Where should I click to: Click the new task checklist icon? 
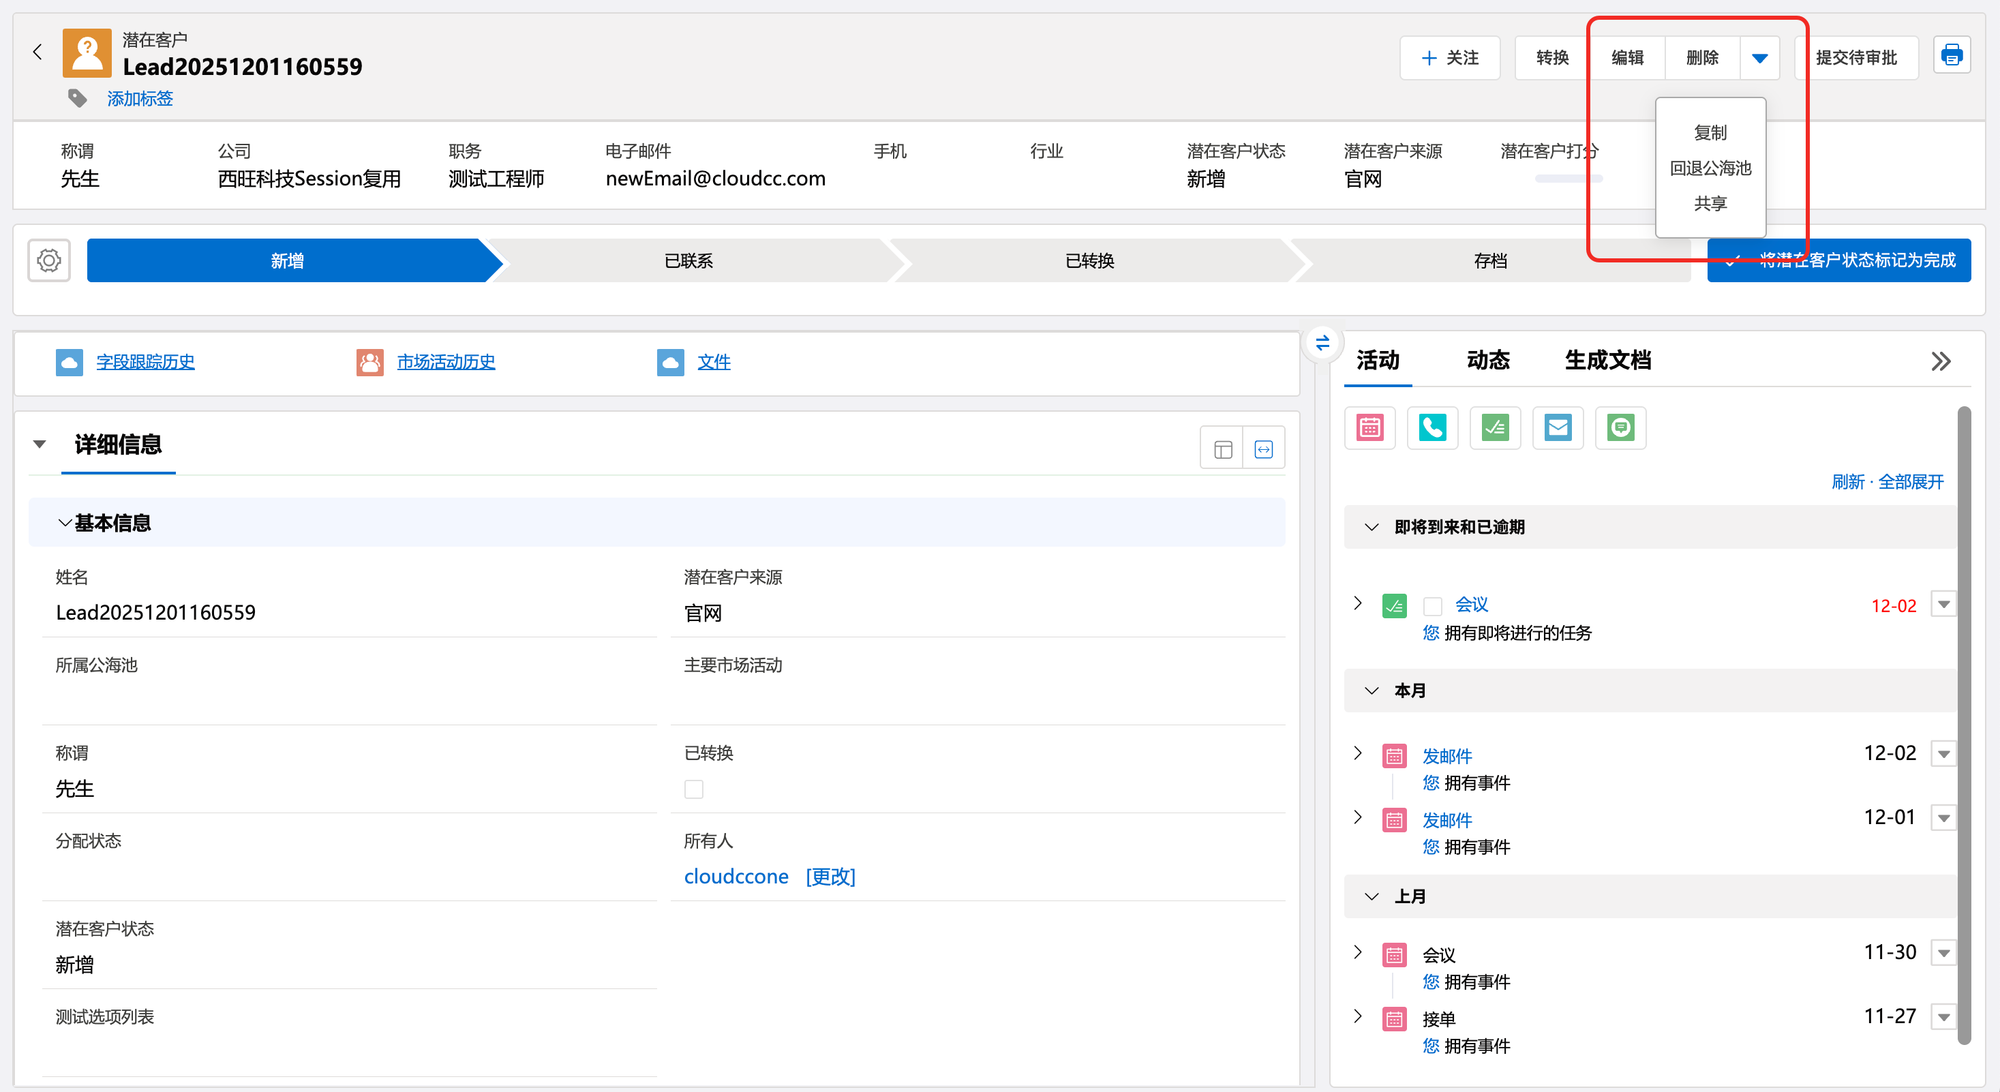pyautogui.click(x=1495, y=428)
